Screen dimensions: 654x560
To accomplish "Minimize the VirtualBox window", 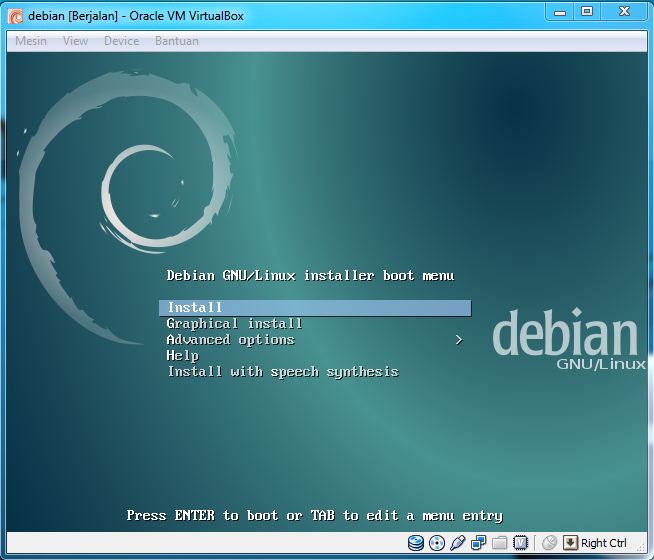I will pos(560,12).
